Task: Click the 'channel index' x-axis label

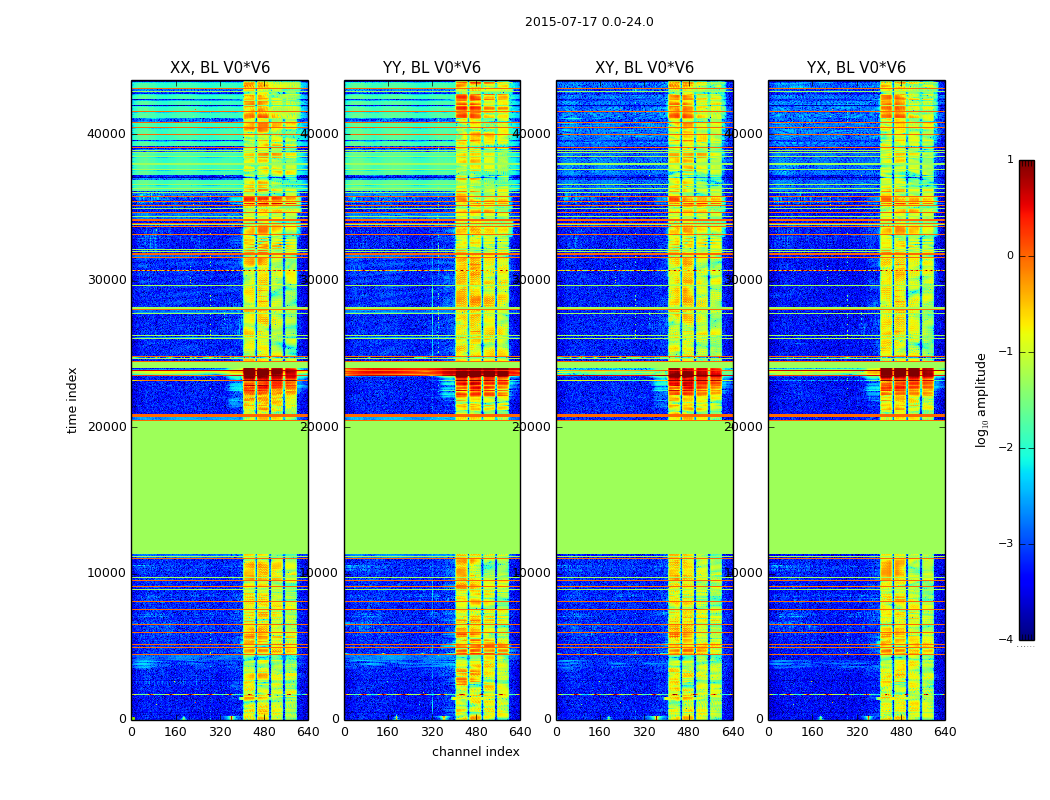Action: [x=475, y=752]
